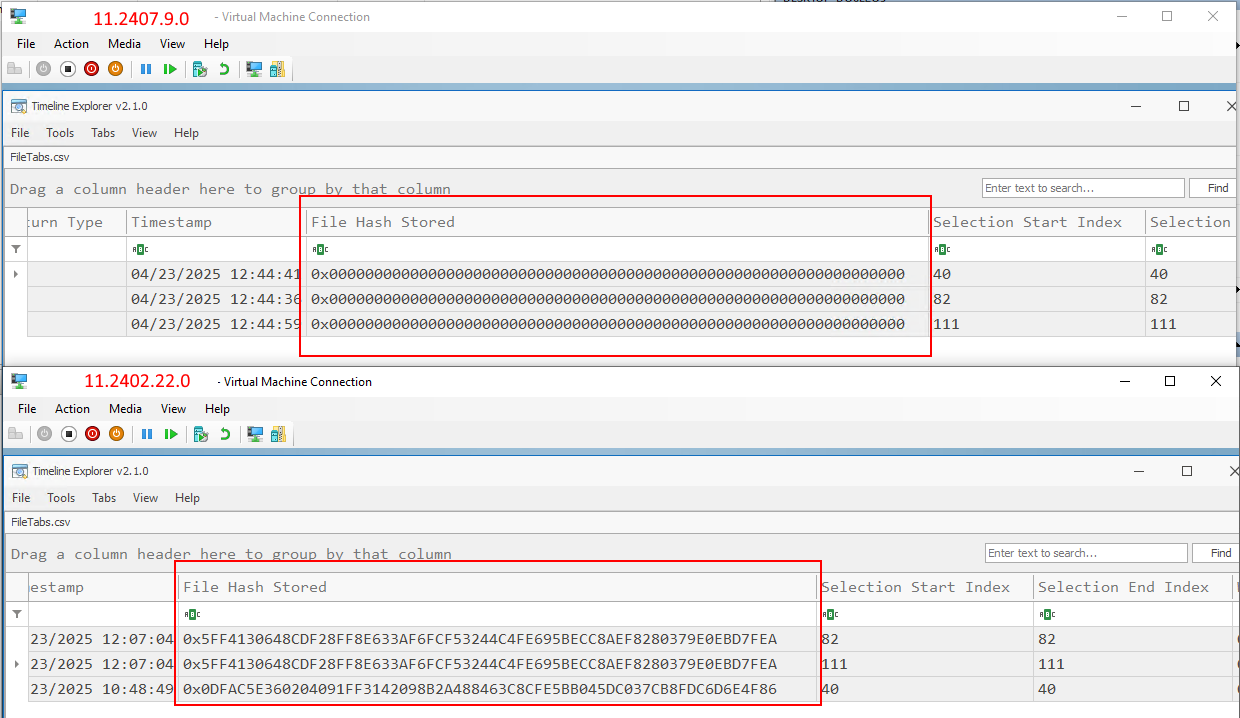Open Tabs menu in Timeline Explorer, 11.2402.22.0 VM
The height and width of the screenshot is (718, 1240).
pyautogui.click(x=104, y=498)
